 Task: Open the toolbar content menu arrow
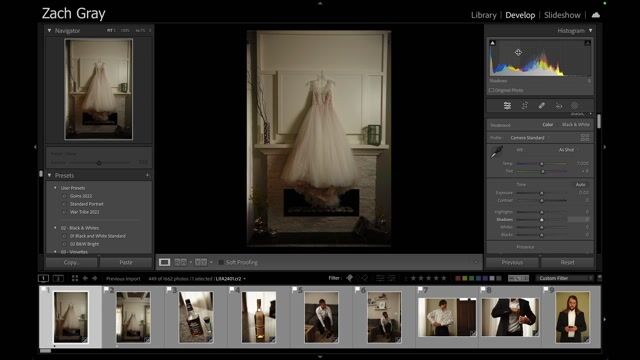pos(476,262)
